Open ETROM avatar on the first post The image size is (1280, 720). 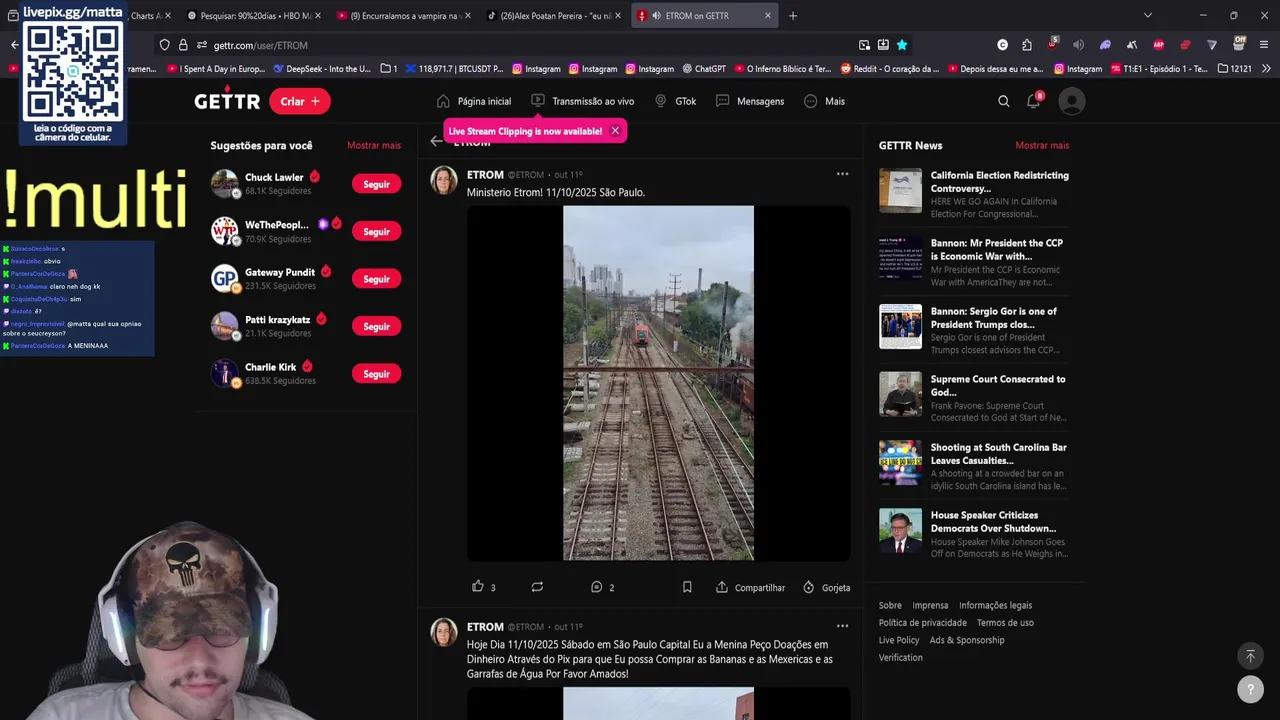(x=444, y=181)
